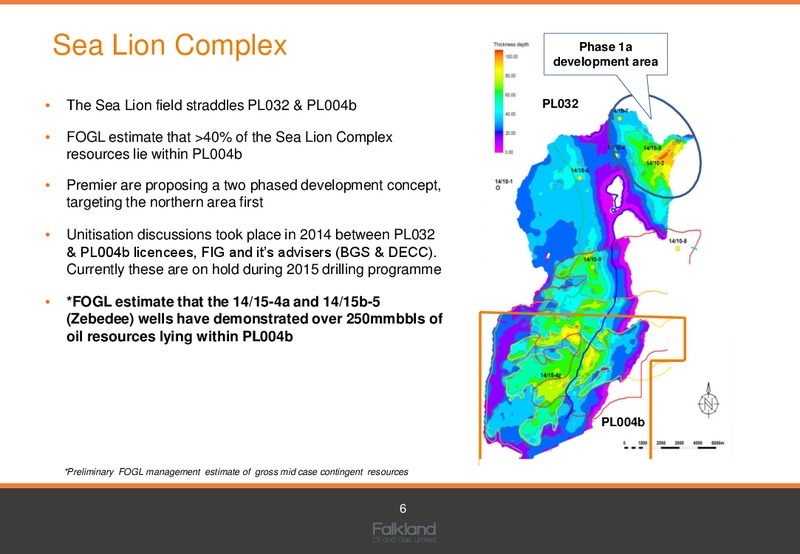Click the 60.00 legend value

coord(510,95)
